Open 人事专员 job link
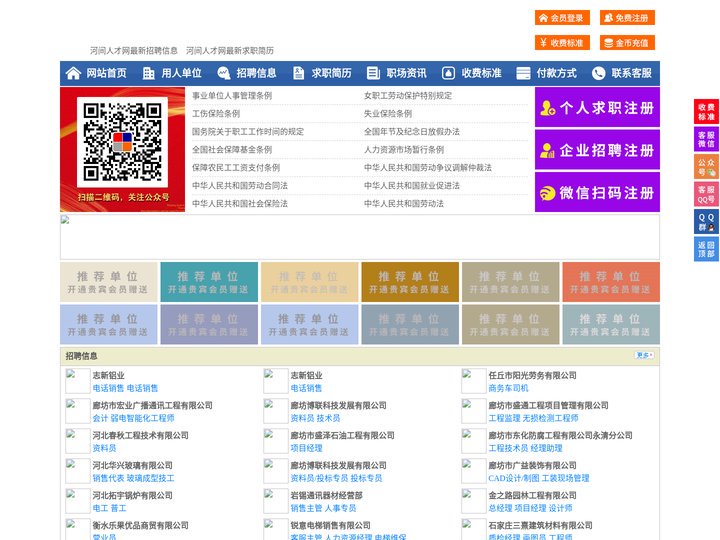 pos(340,508)
